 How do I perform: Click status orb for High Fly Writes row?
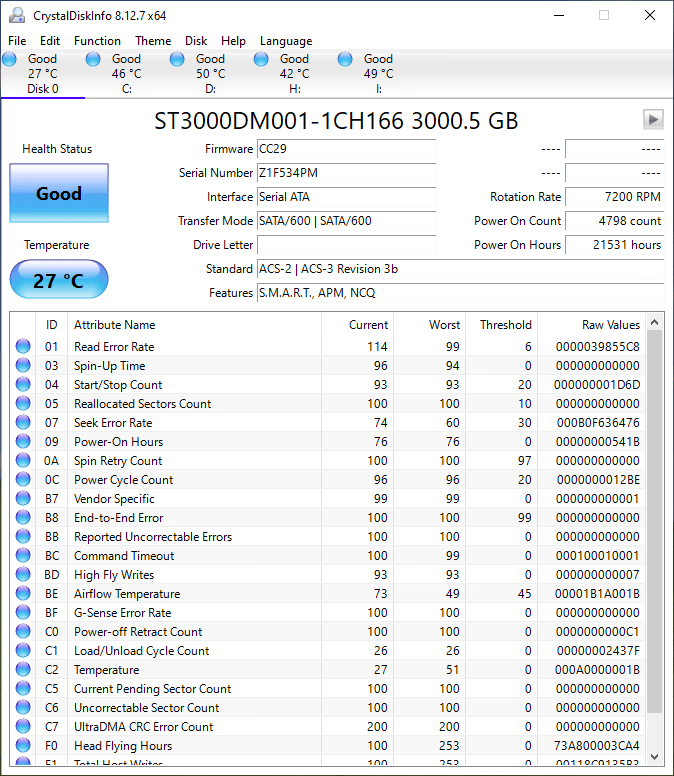click(x=23, y=575)
